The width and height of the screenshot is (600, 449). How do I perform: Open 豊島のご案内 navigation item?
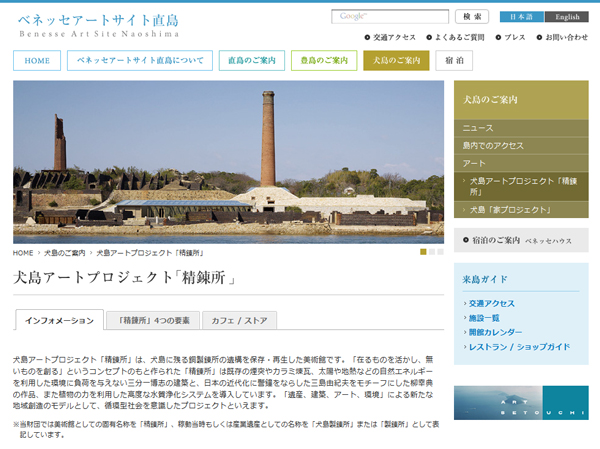coord(324,60)
